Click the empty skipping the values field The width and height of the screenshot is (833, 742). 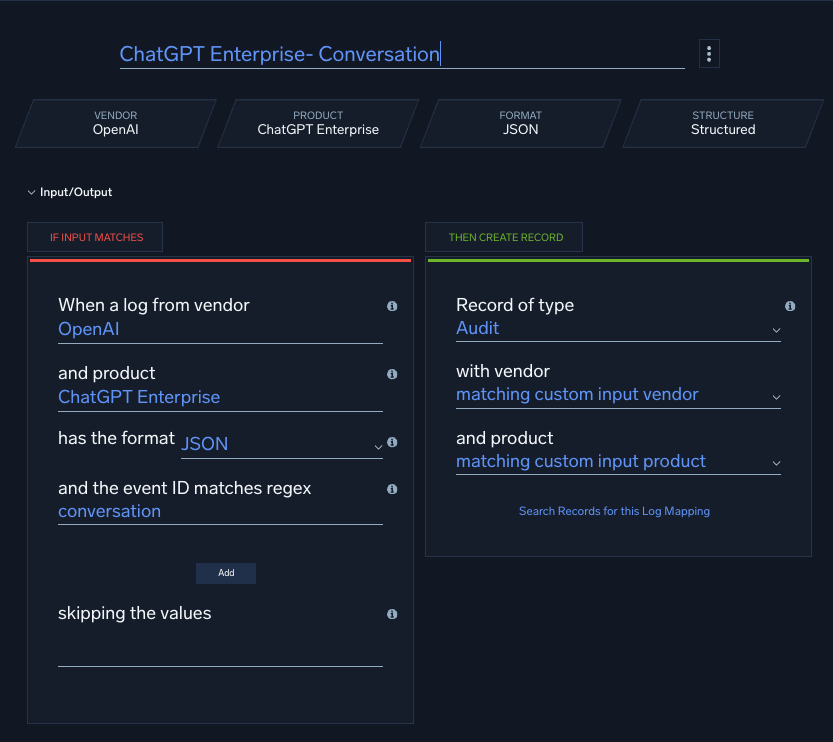tap(220, 653)
